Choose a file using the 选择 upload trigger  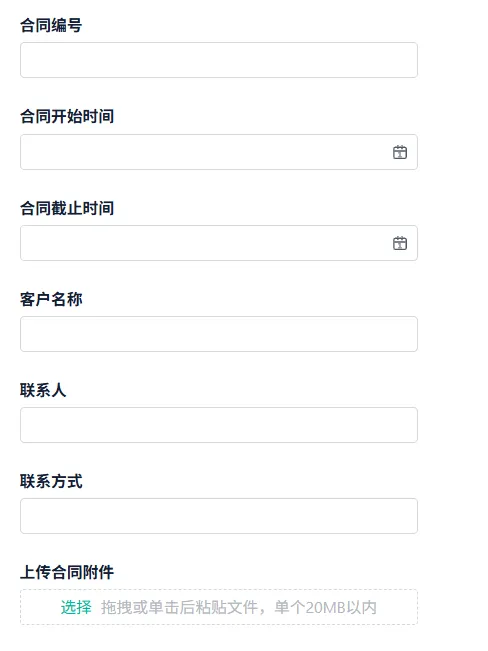point(76,607)
